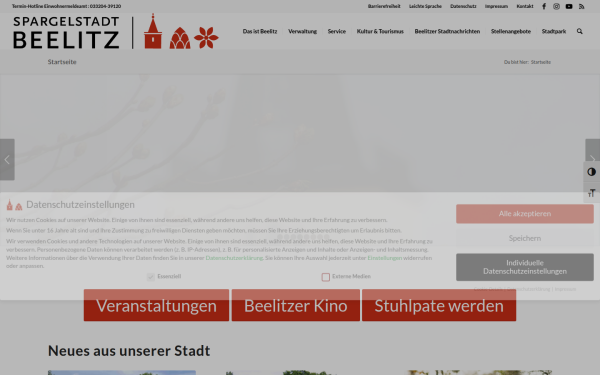Open the Stadtpark menu item
This screenshot has height=375, width=600.
click(x=554, y=31)
